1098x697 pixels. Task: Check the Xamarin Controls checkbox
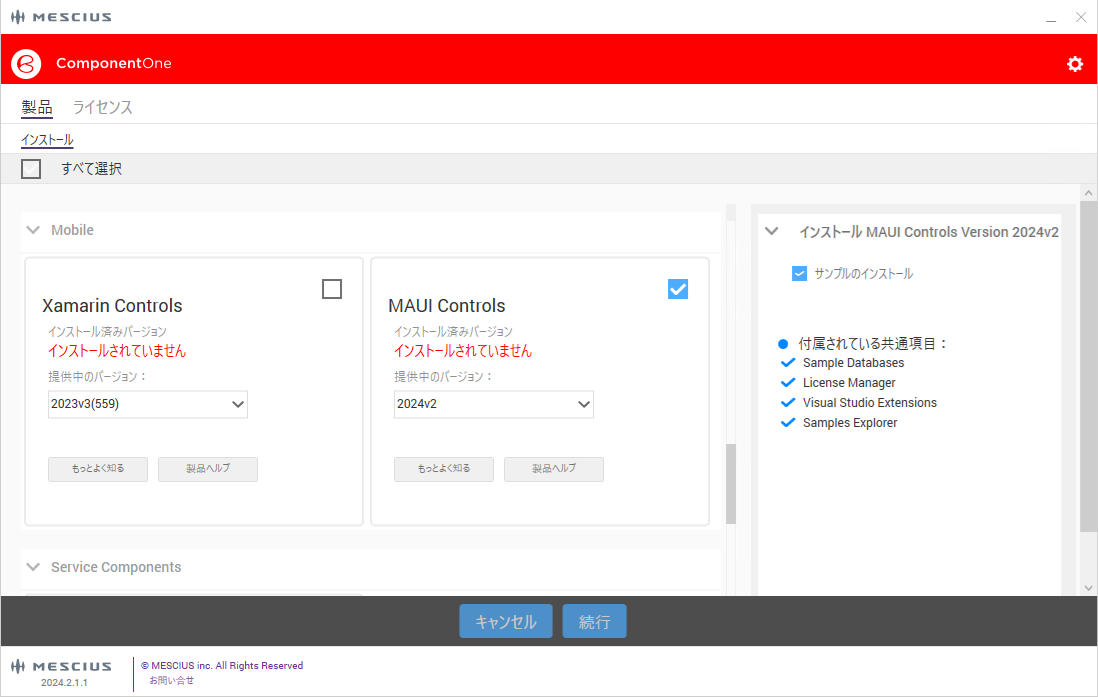tap(332, 289)
